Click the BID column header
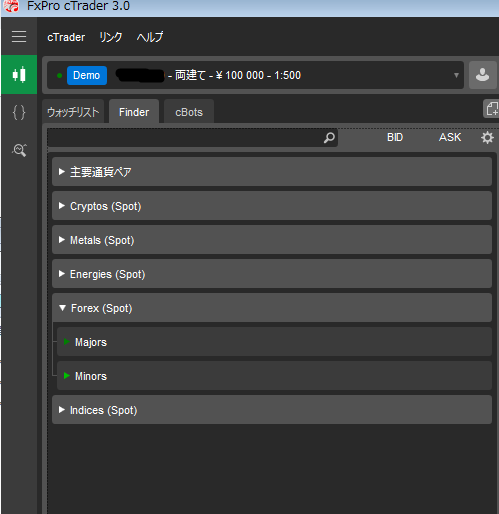 tap(395, 137)
